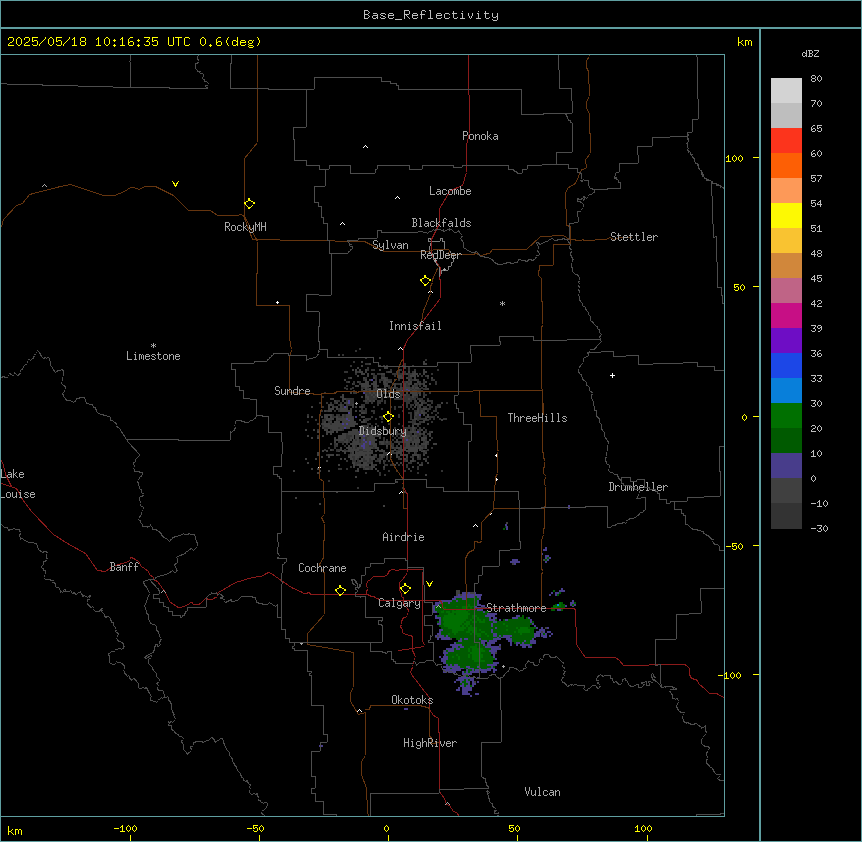Viewport: 862px width, 842px height.
Task: Click the Blackfalds label
Action: (441, 223)
